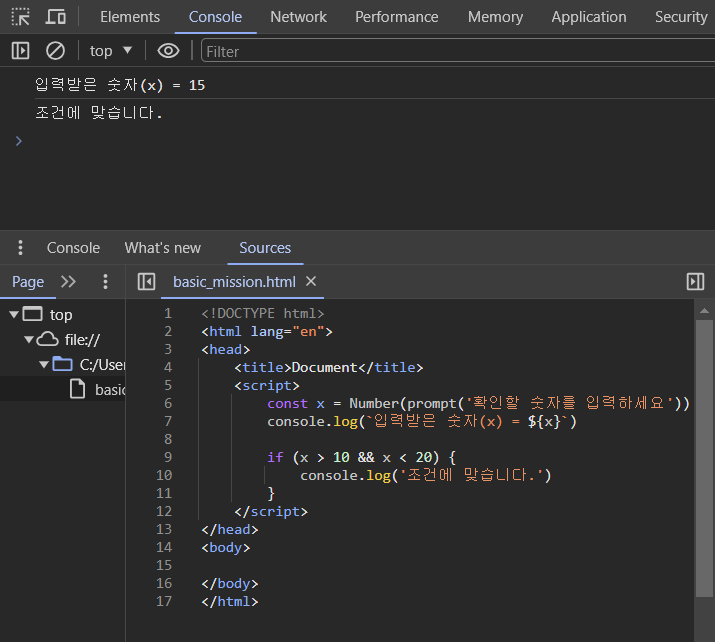Clear the console with the ban icon
The width and height of the screenshot is (715, 642).
(56, 51)
